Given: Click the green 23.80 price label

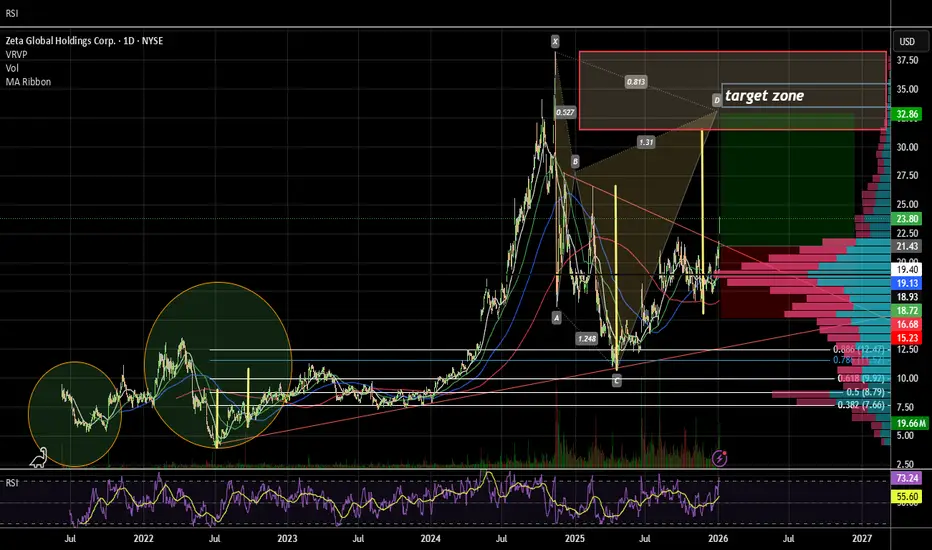Looking at the screenshot, I should tap(907, 218).
